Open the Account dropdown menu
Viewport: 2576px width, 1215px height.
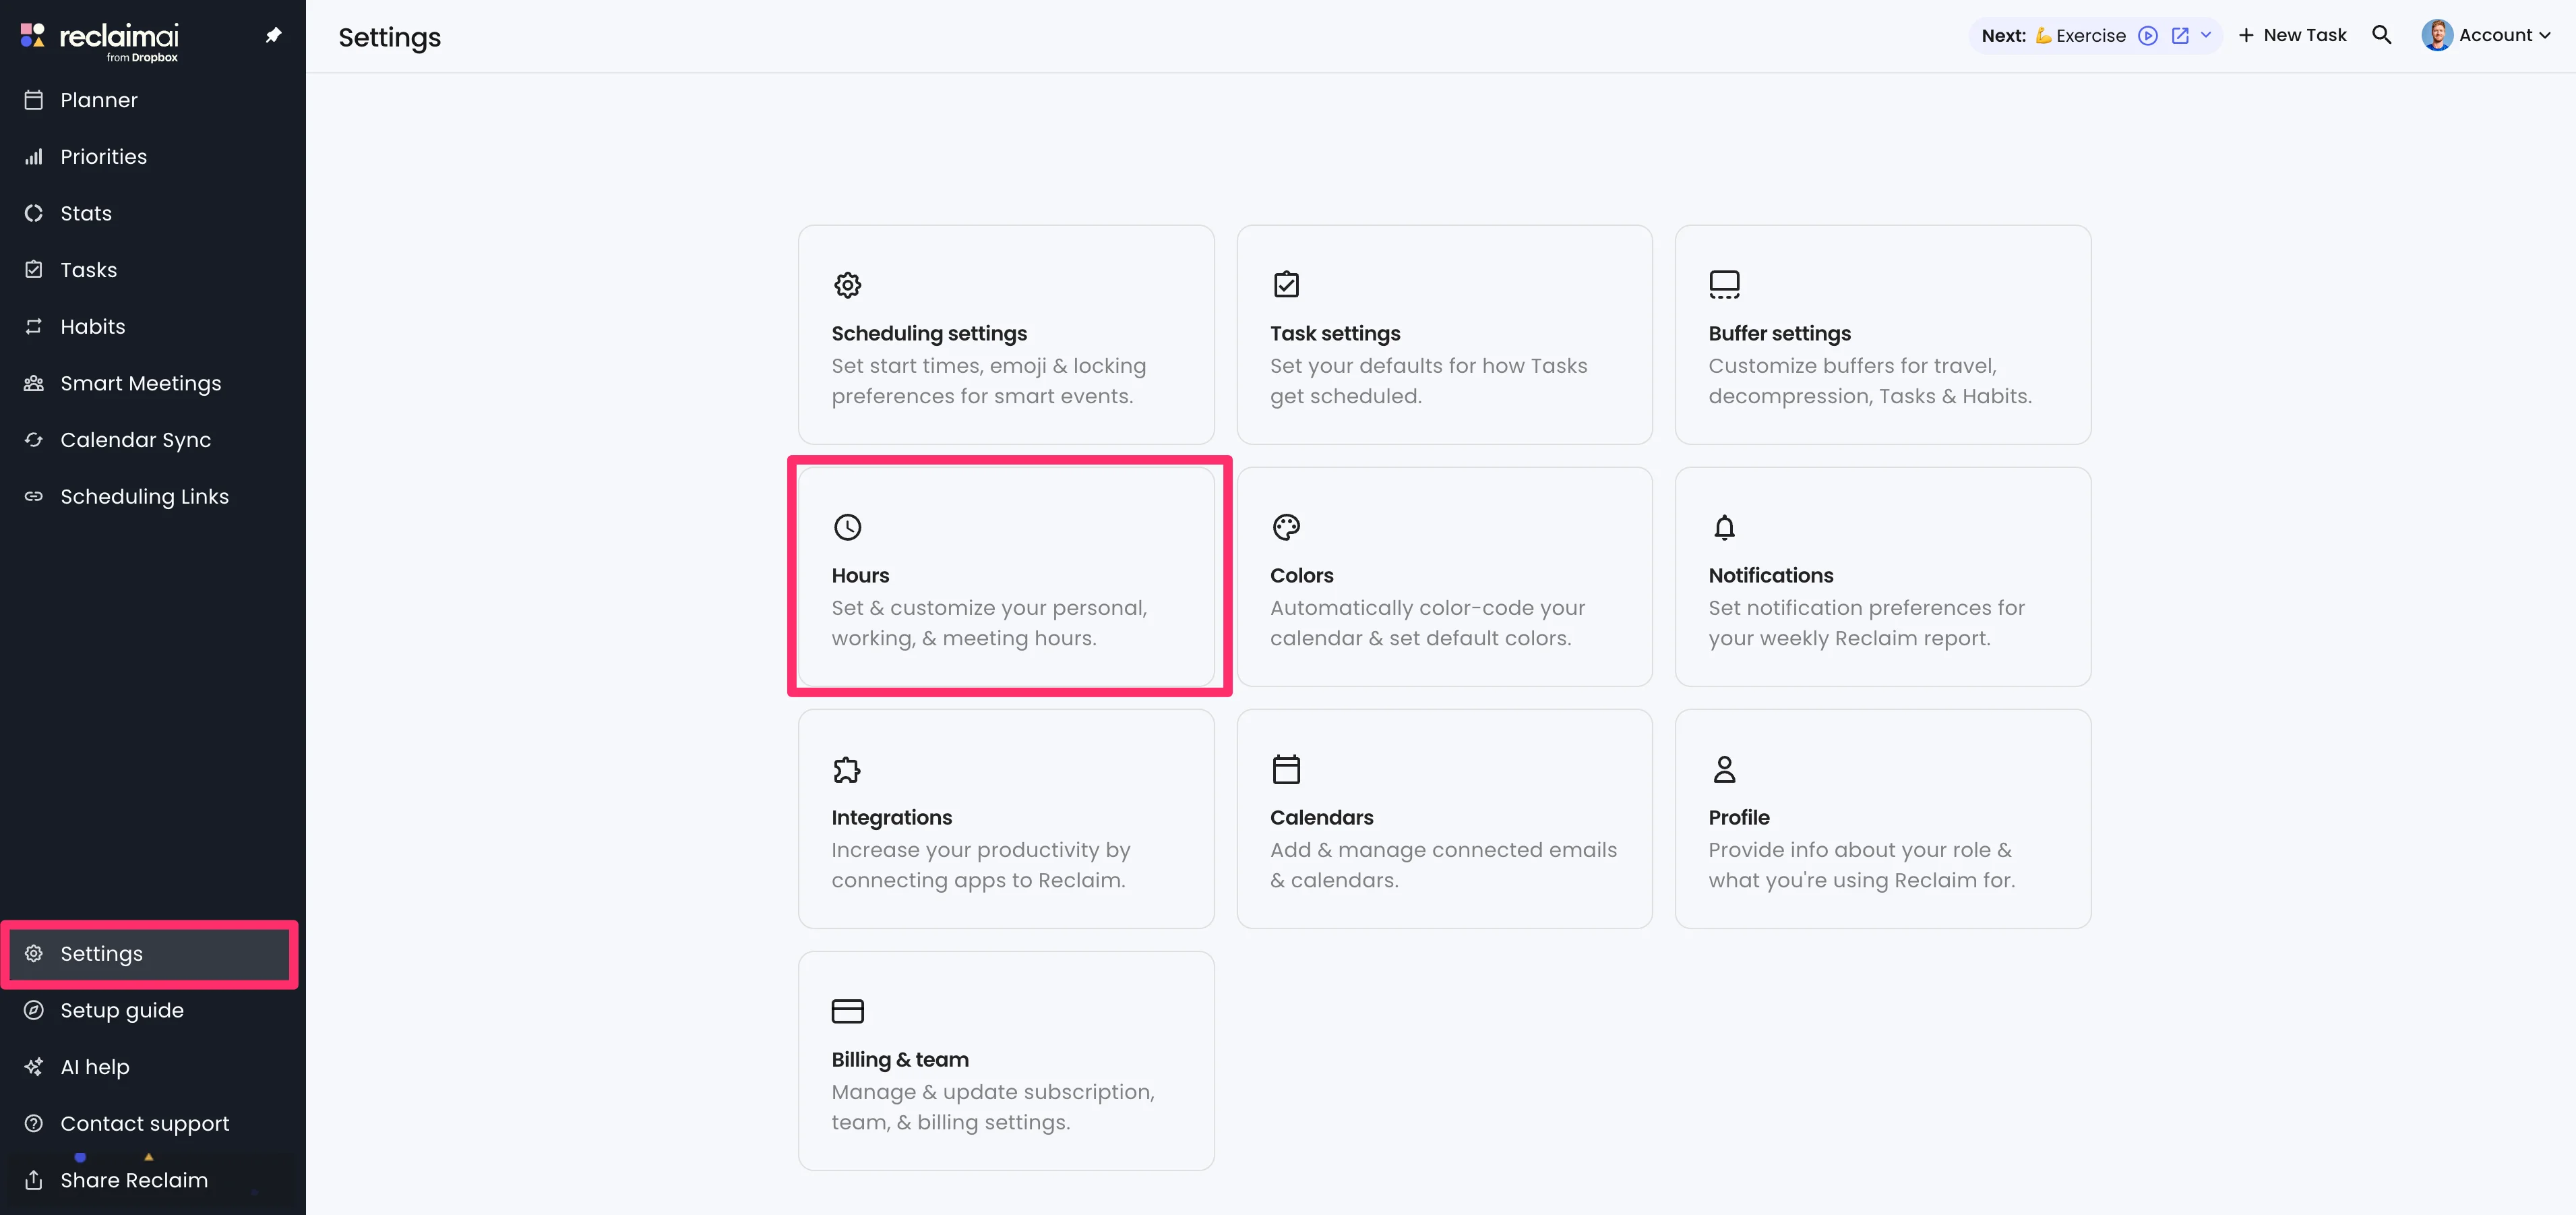2486,35
